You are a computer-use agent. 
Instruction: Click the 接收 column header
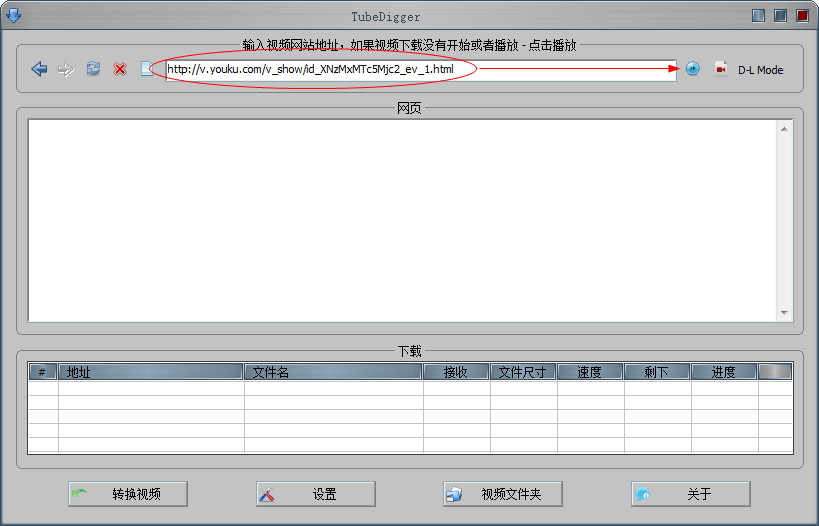point(457,372)
